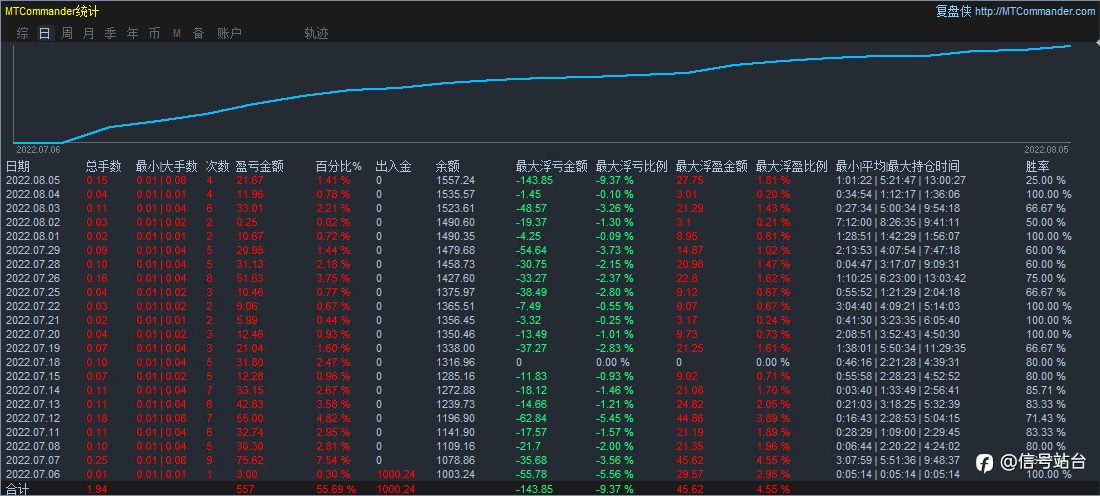Select the 2022.07.28 date row
The height and width of the screenshot is (496, 1100).
550,264
